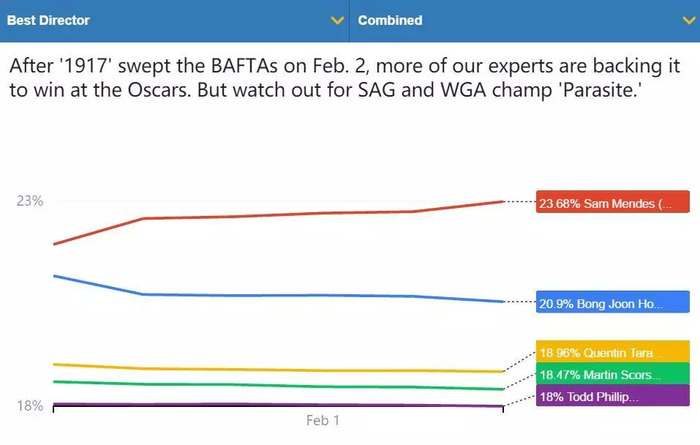Screen dimensions: 700x445
Task: Select the red Sam Mendes 23.68% label
Action: (x=612, y=202)
